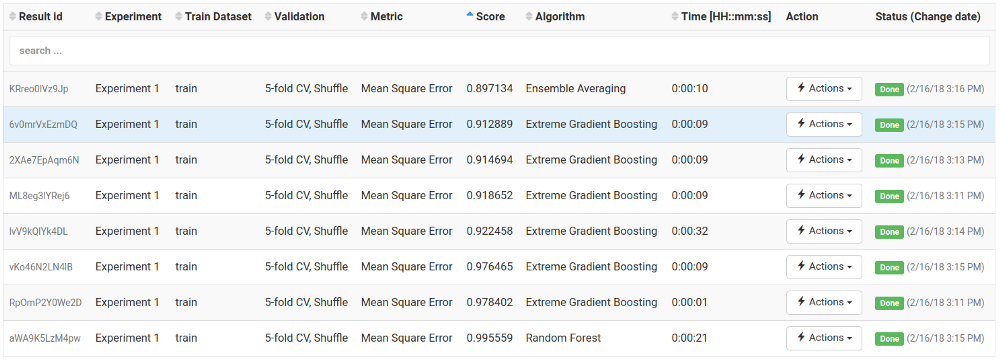Click sort arrows beside Experiment header

98,17
